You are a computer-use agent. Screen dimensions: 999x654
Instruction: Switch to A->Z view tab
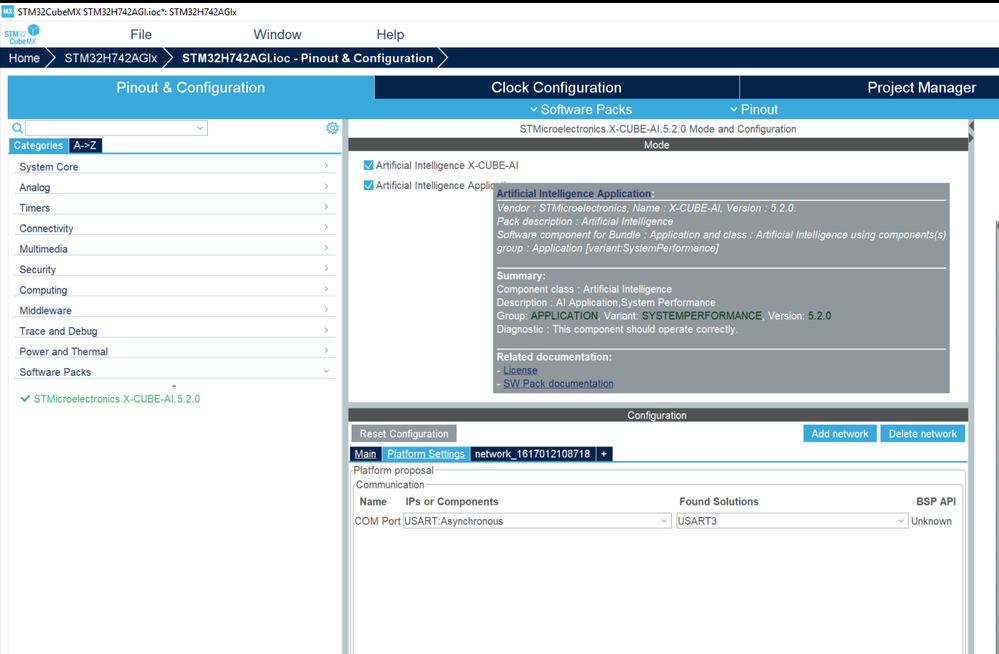pyautogui.click(x=85, y=145)
